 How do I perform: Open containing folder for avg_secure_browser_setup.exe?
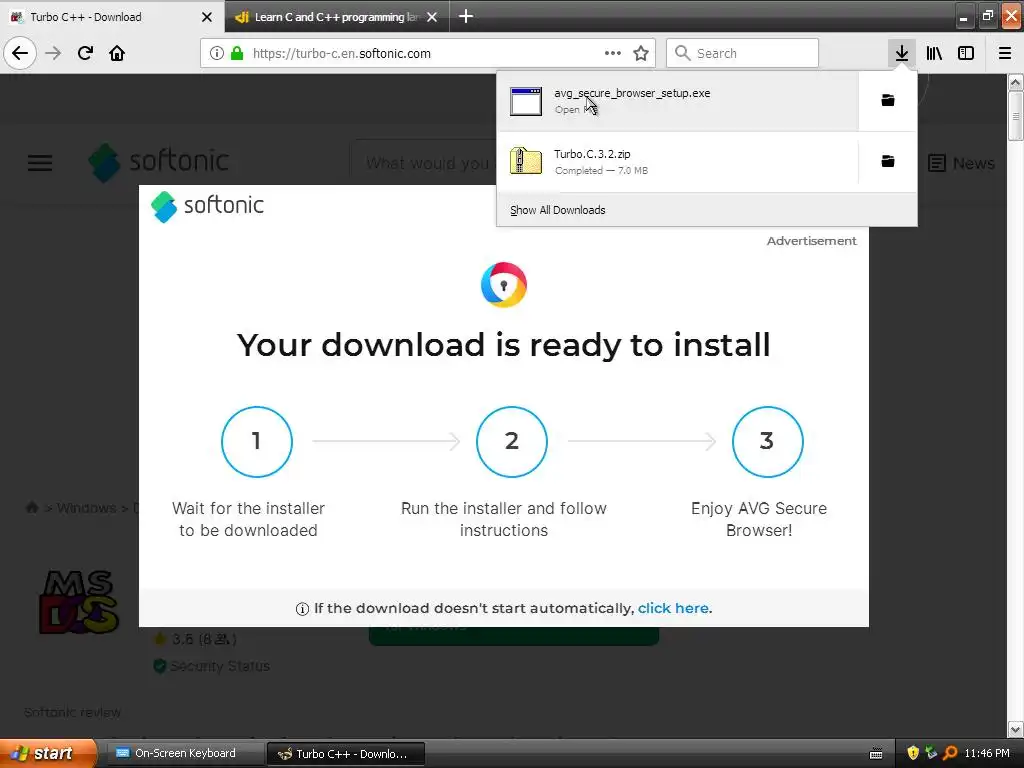click(x=888, y=100)
